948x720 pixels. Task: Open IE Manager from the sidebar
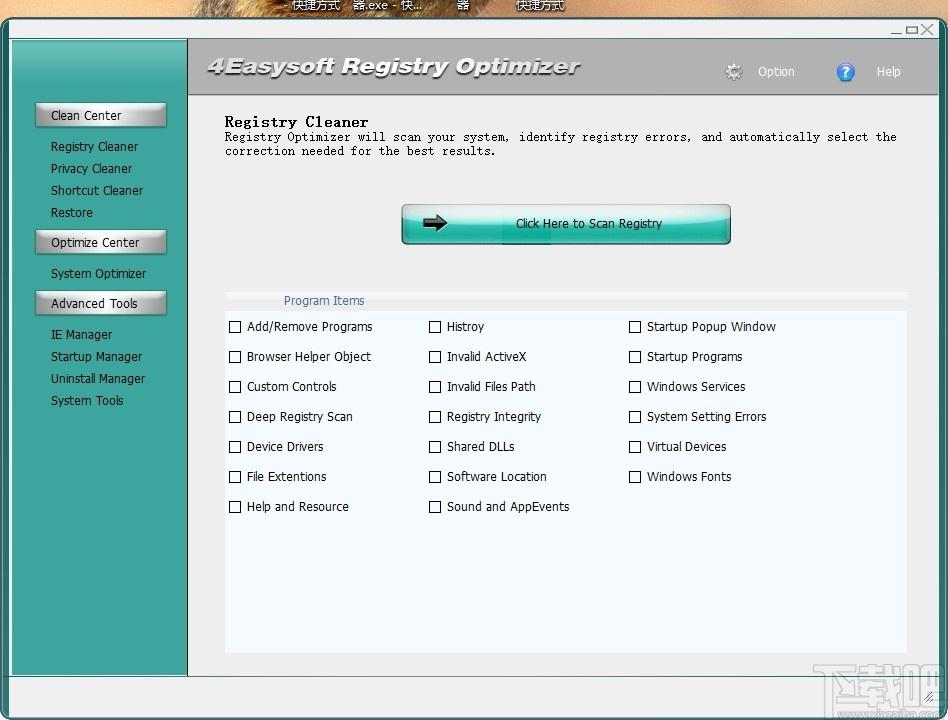point(81,334)
